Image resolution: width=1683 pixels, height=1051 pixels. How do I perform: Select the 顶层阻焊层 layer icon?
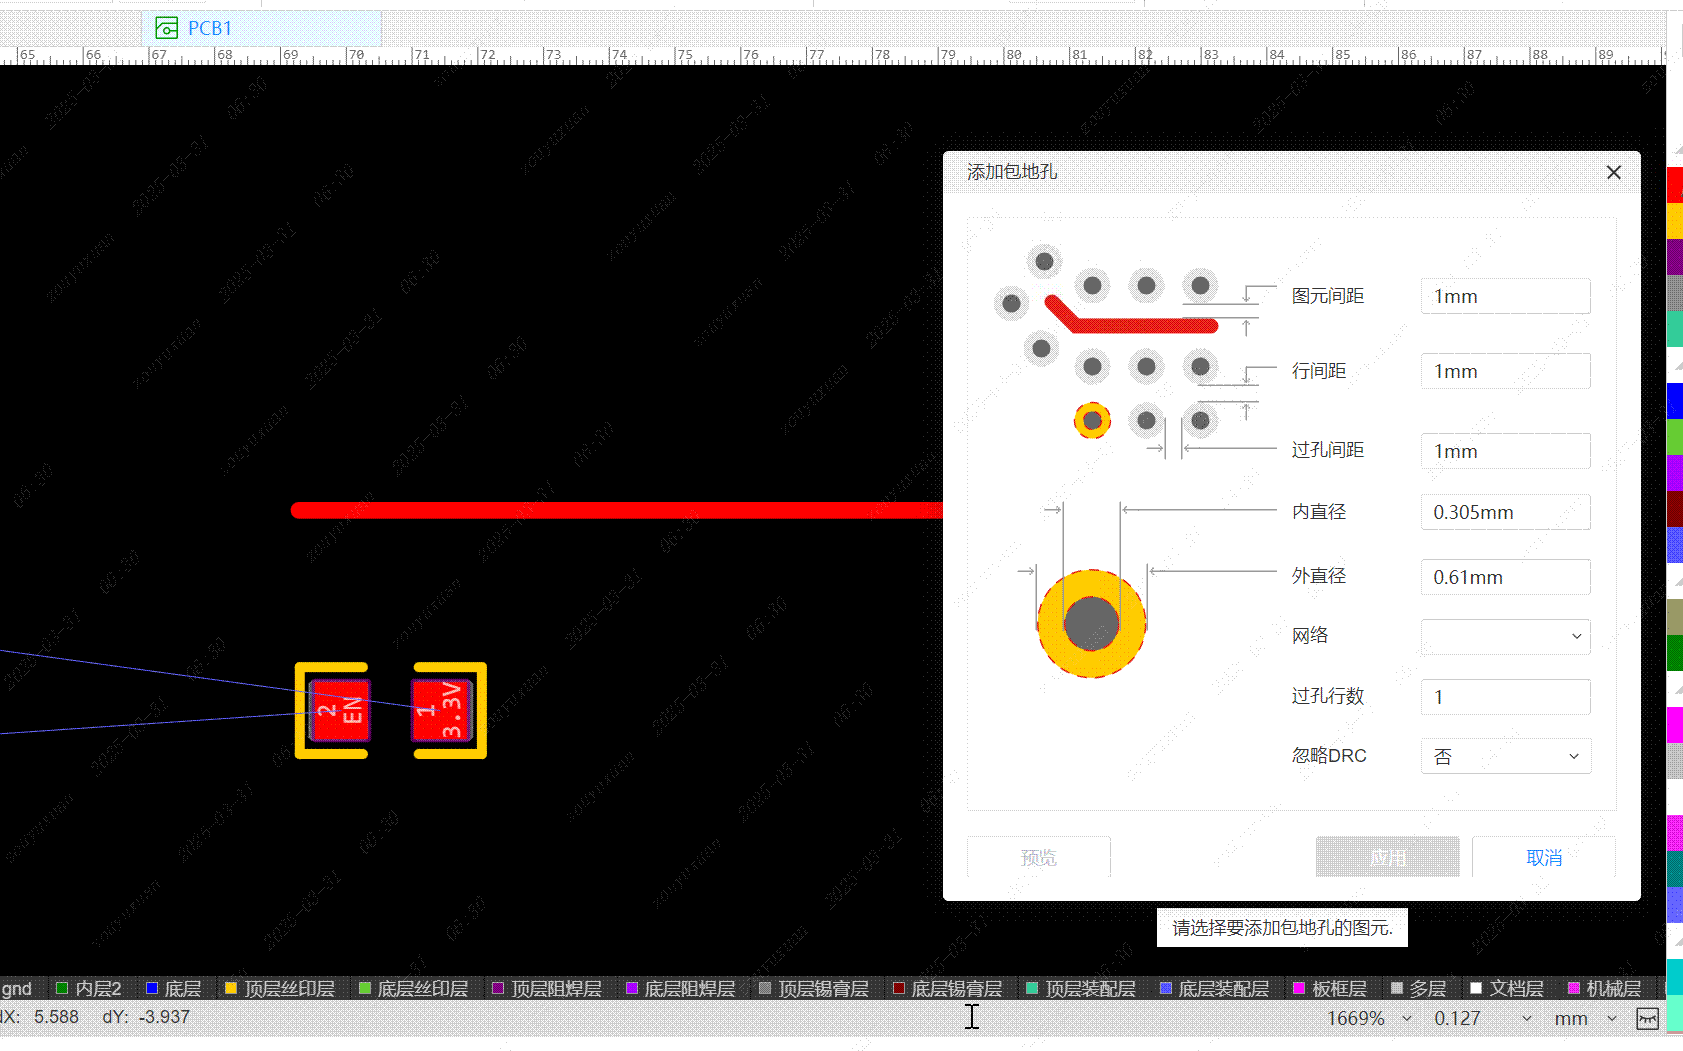[x=498, y=989]
